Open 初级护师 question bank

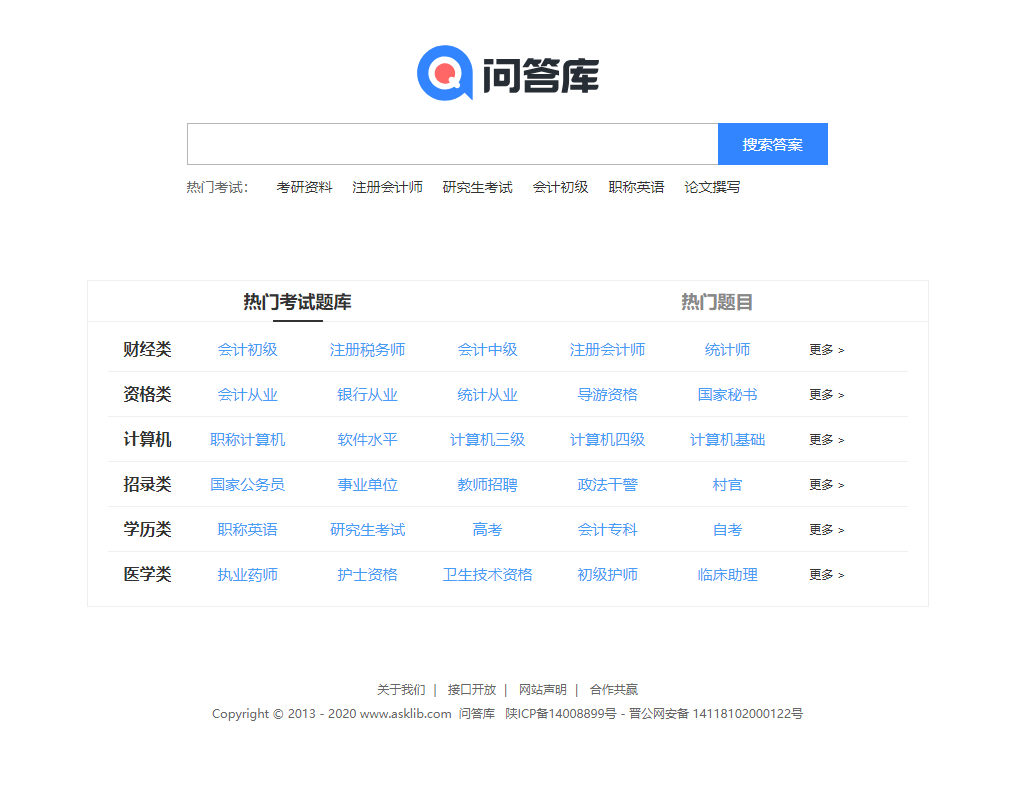[608, 575]
